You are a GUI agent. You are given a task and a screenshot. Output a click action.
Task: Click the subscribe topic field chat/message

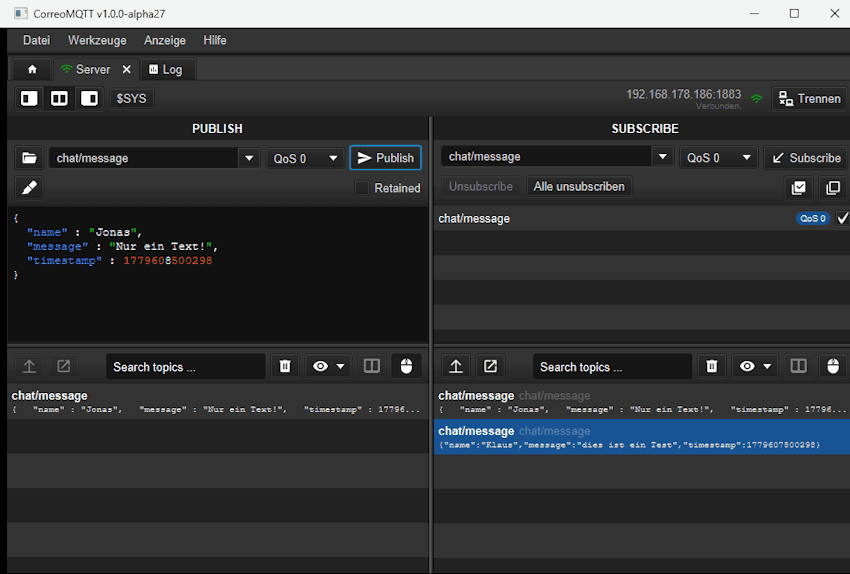coord(546,157)
